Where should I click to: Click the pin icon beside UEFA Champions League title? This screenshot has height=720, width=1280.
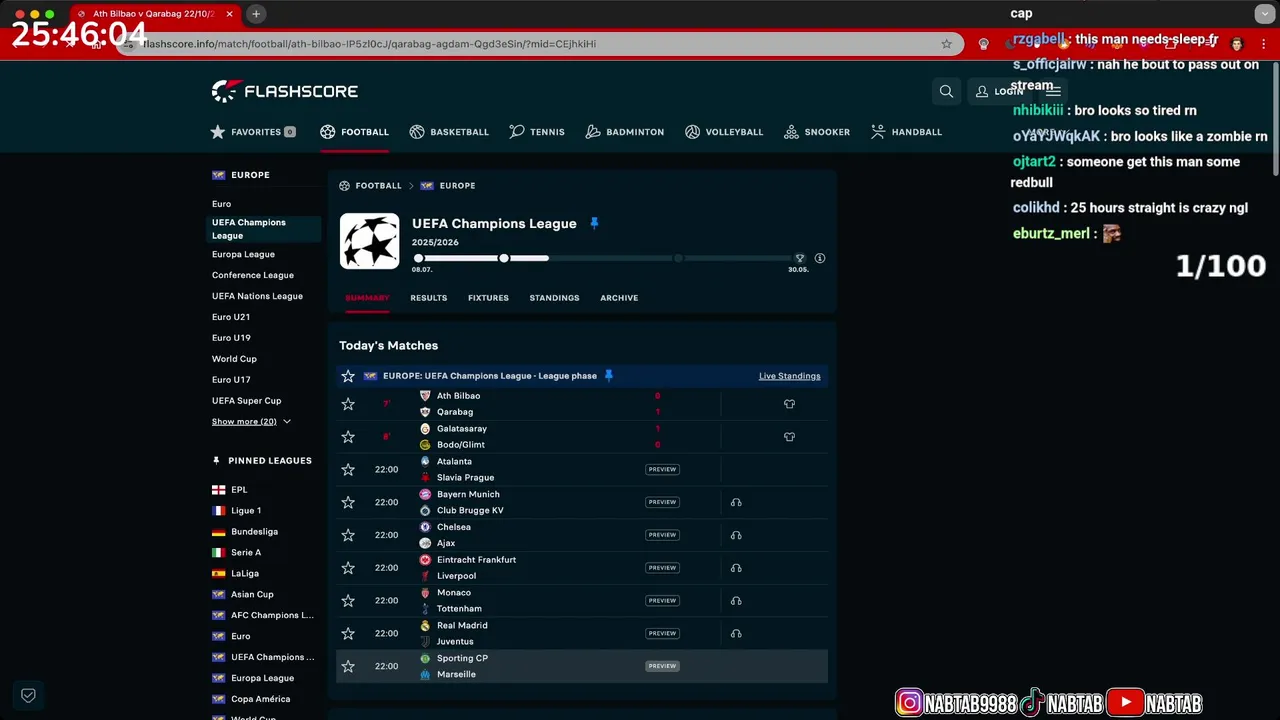click(x=594, y=224)
